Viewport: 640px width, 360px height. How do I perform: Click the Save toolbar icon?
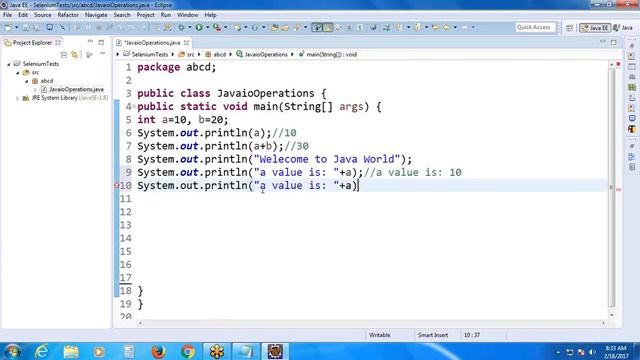[x=26, y=27]
